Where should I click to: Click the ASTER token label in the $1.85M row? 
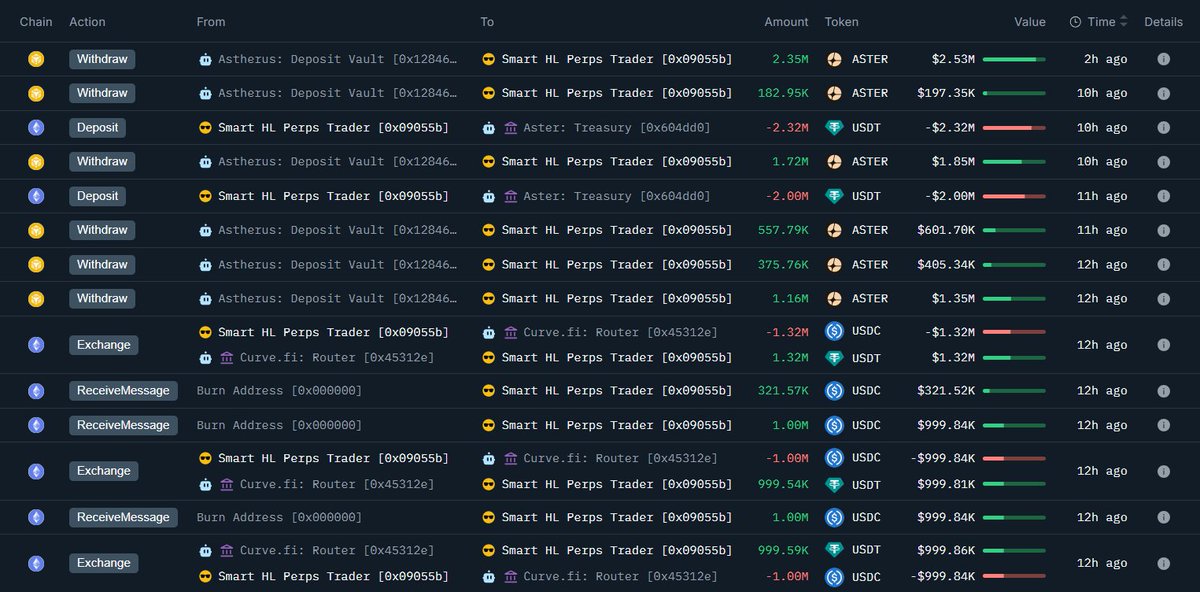coord(870,161)
